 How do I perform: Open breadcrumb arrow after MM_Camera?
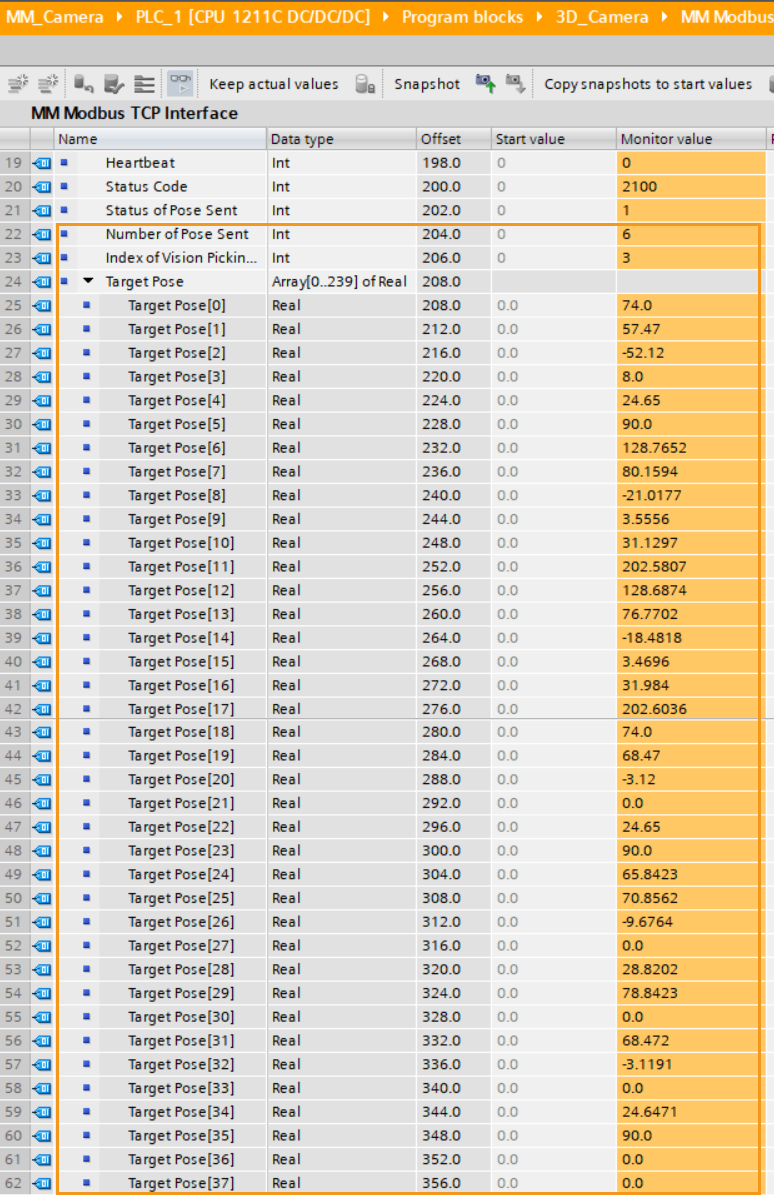(121, 17)
